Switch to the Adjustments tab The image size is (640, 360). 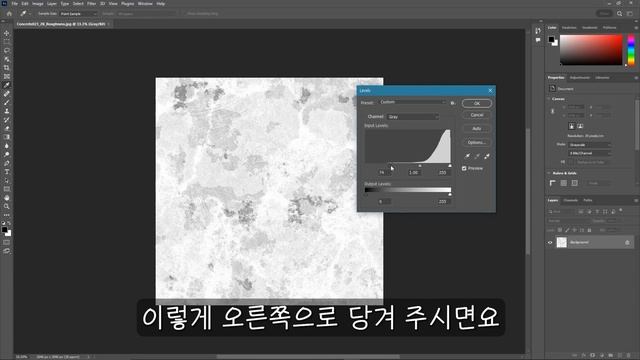pos(580,78)
